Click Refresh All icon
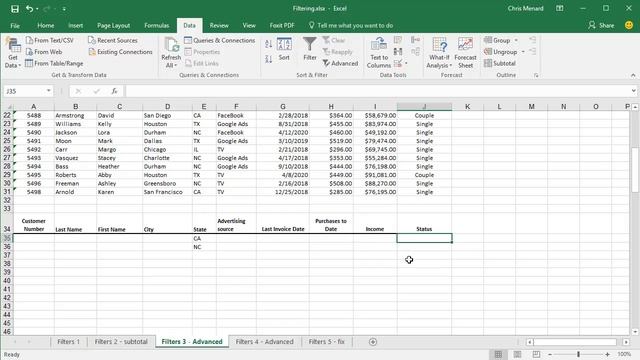 point(171,52)
